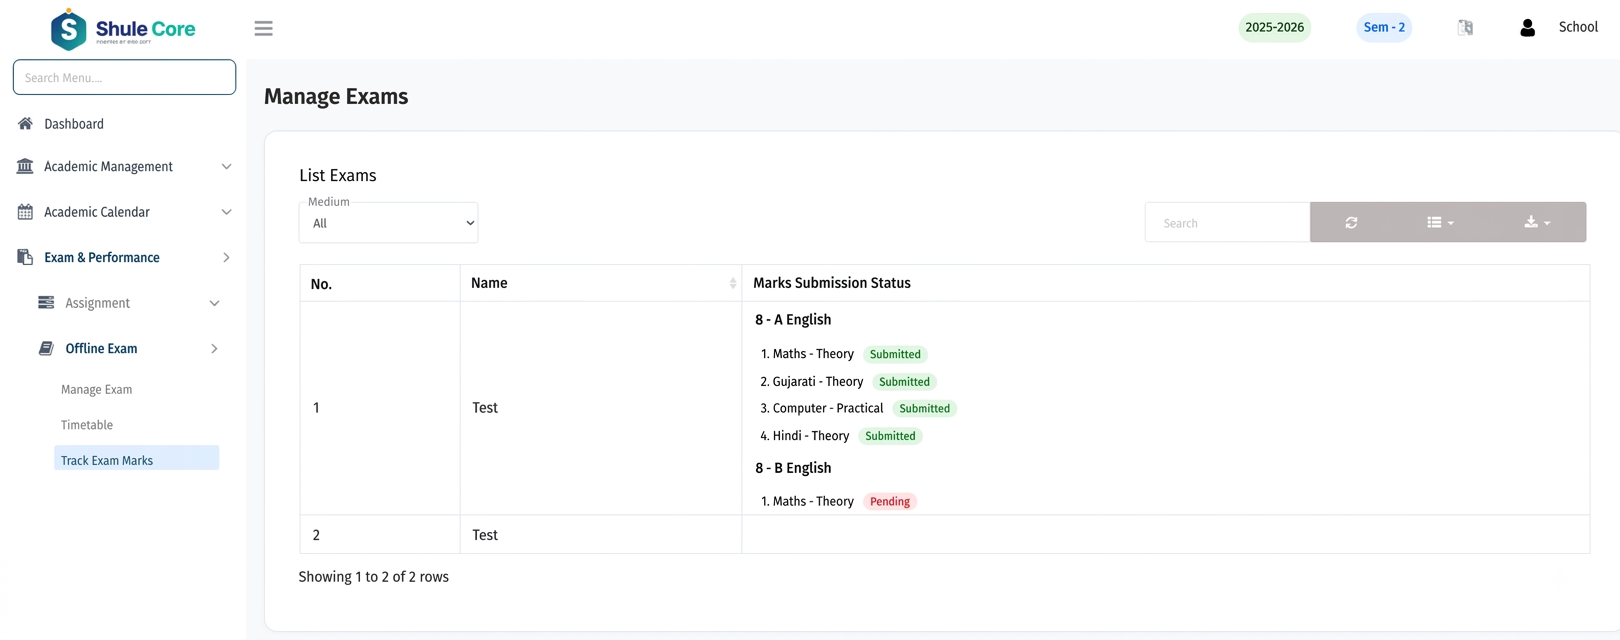The height and width of the screenshot is (640, 1620).
Task: Sort the table by Name column
Action: [601, 283]
